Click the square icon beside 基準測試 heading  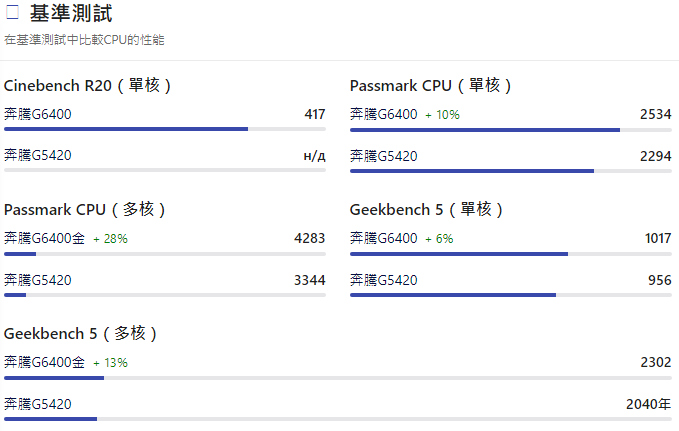[x=13, y=14]
